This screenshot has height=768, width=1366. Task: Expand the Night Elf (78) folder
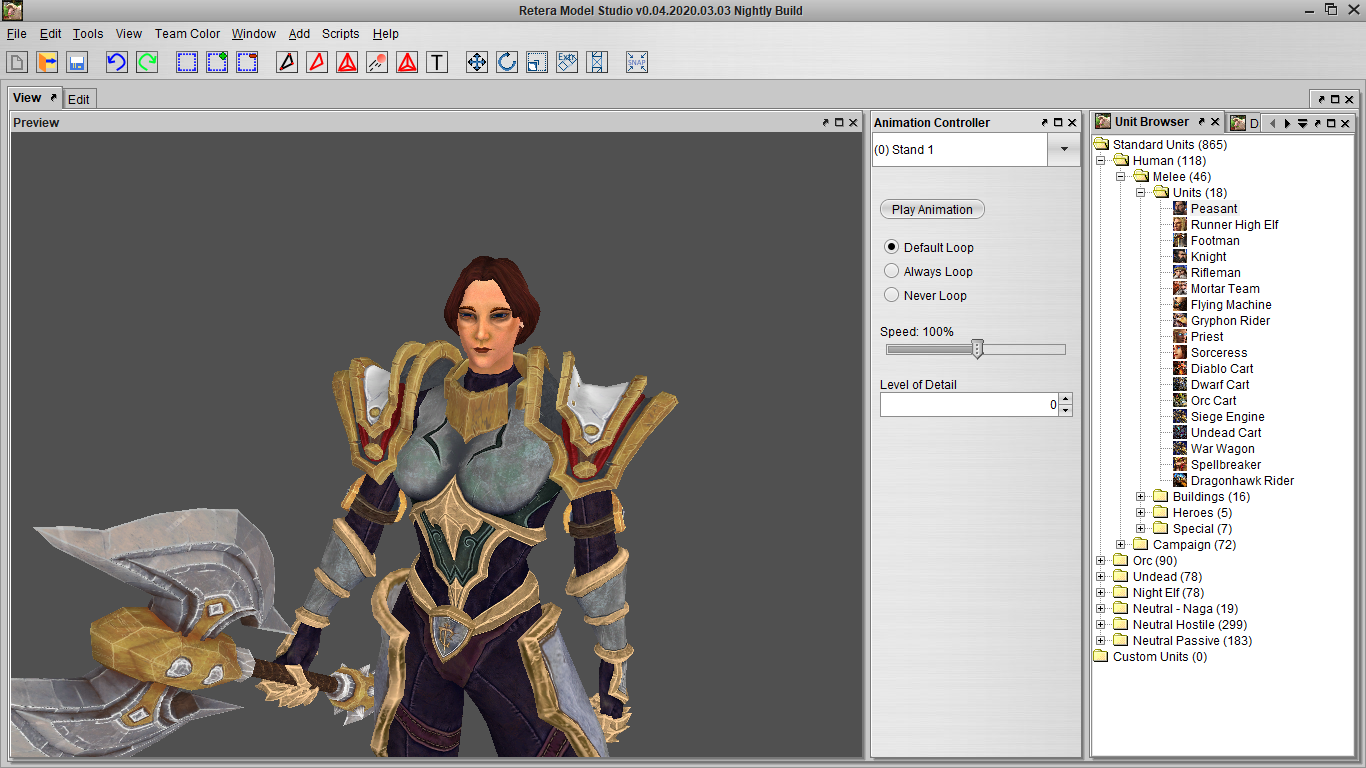coord(1101,593)
